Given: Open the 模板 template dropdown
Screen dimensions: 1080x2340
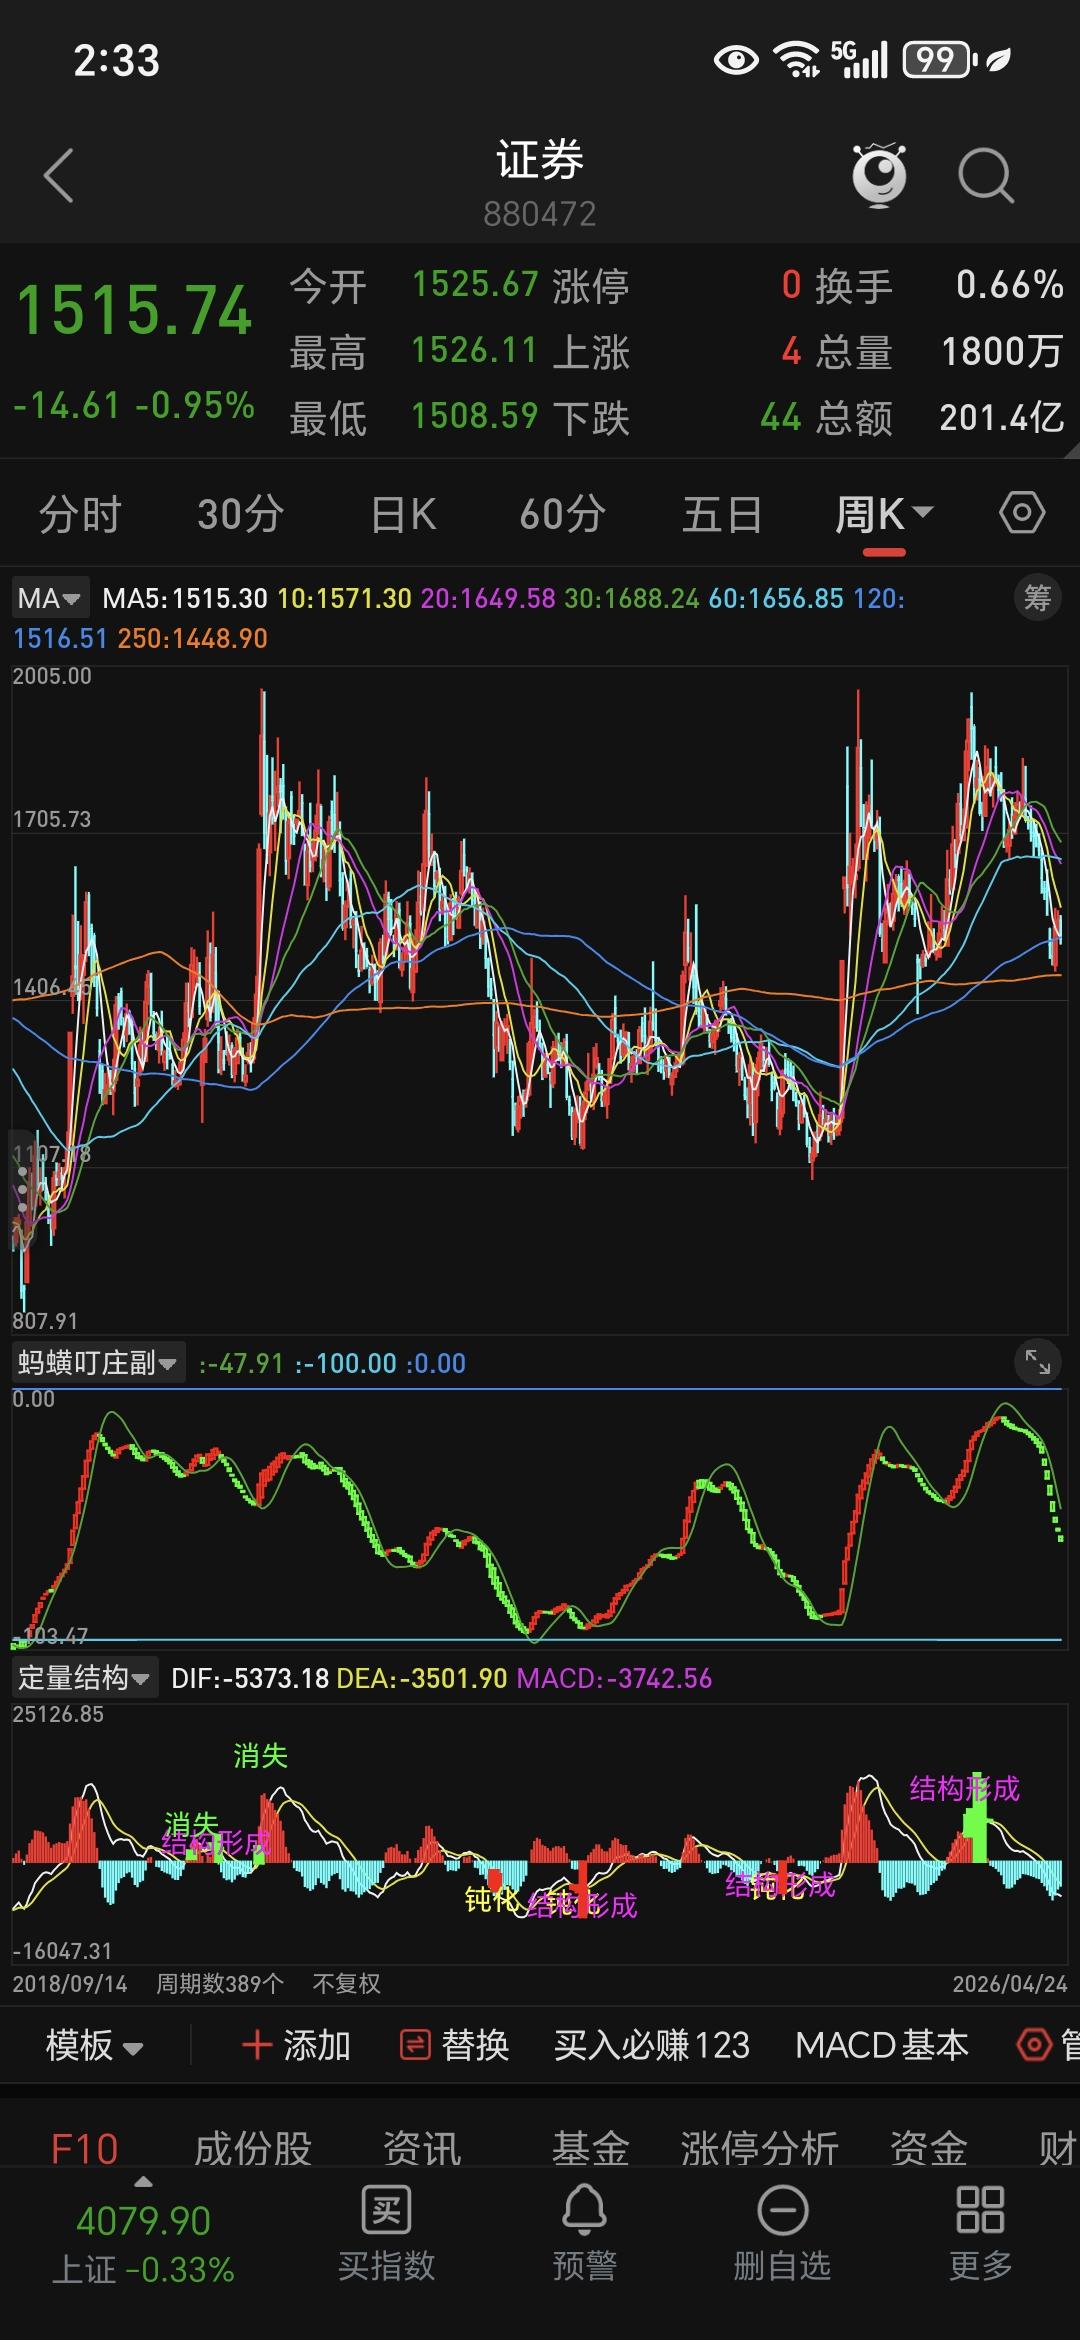Looking at the screenshot, I should (x=95, y=2045).
